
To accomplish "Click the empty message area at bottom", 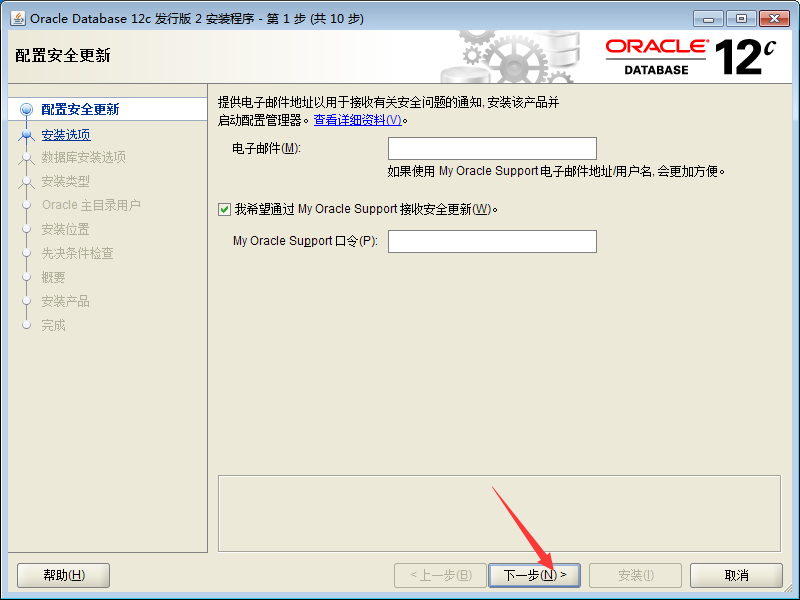I will pyautogui.click(x=499, y=514).
